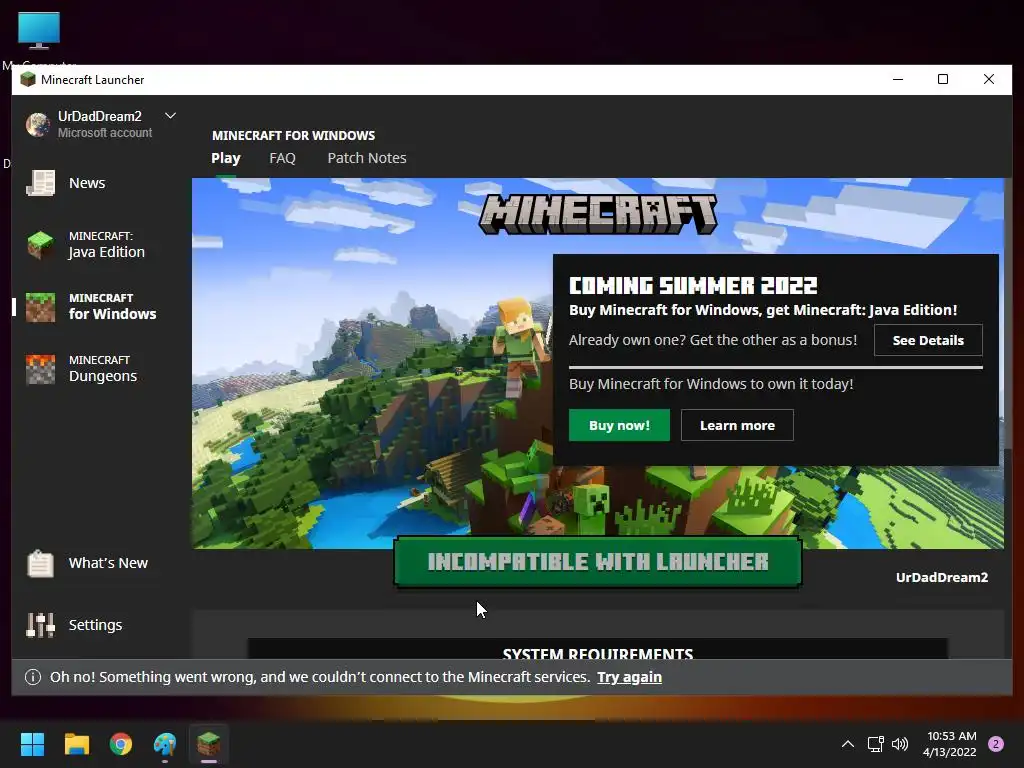This screenshot has height=768, width=1024.
Task: Click the Minecraft logo in the banner
Action: [x=598, y=214]
